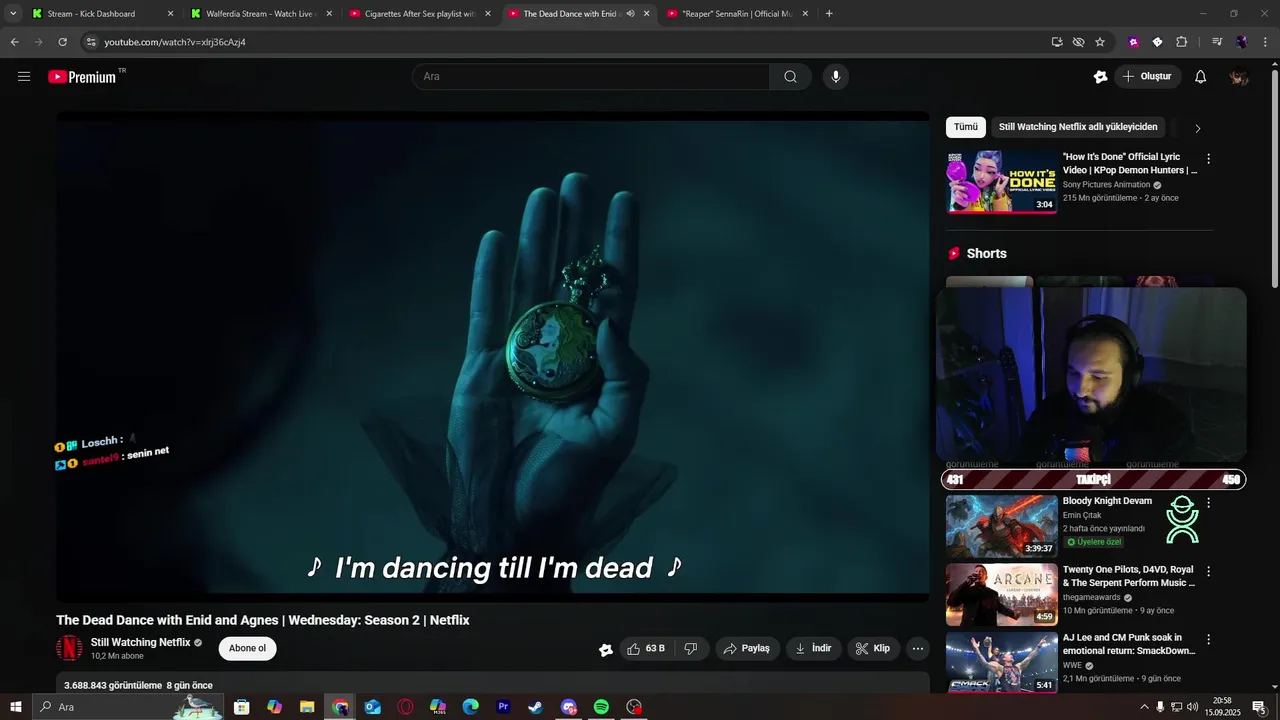Open the purple extension icon
This screenshot has width=1280, height=720.
pyautogui.click(x=1133, y=42)
